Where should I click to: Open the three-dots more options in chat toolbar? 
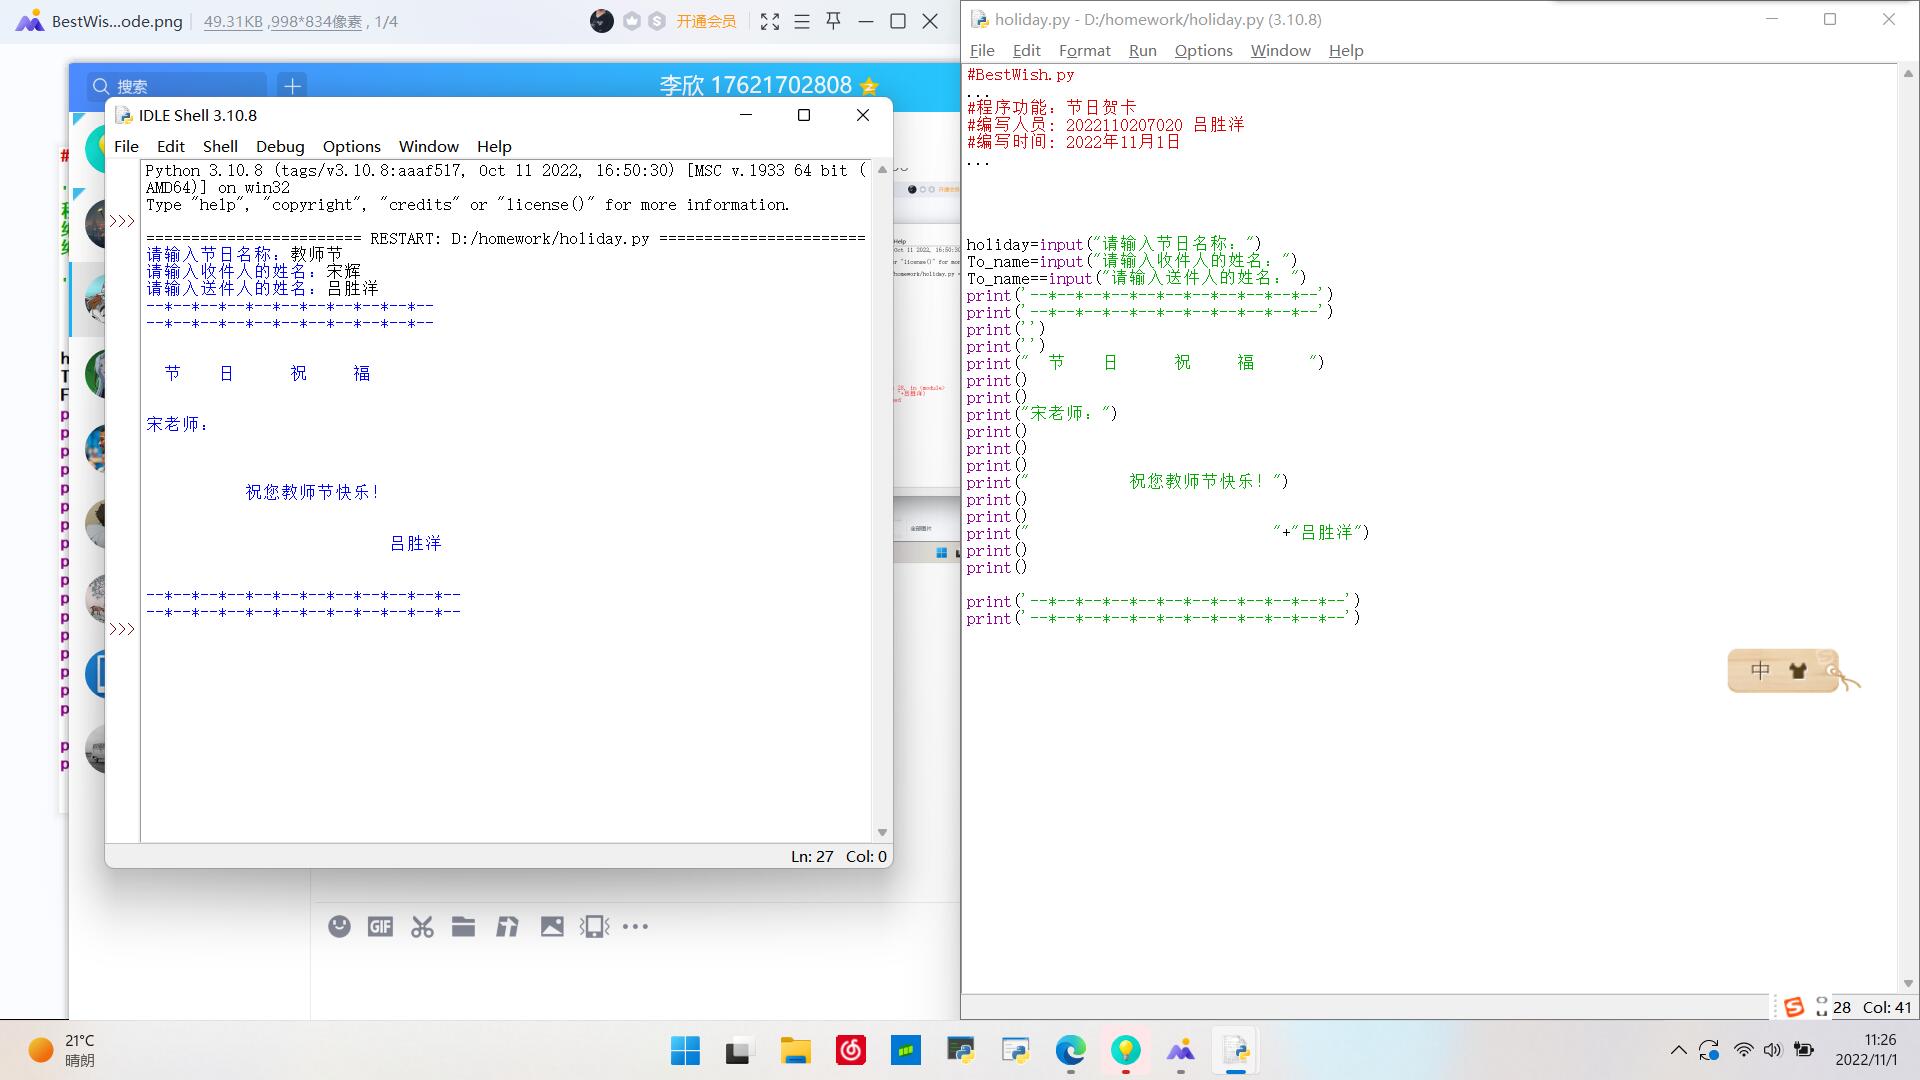click(635, 927)
